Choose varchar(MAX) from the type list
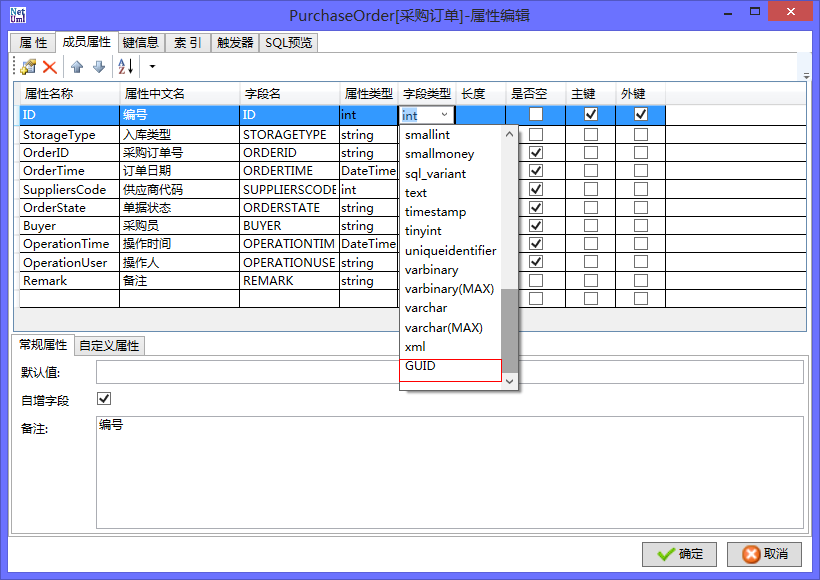Image resolution: width=820 pixels, height=580 pixels. coord(443,327)
